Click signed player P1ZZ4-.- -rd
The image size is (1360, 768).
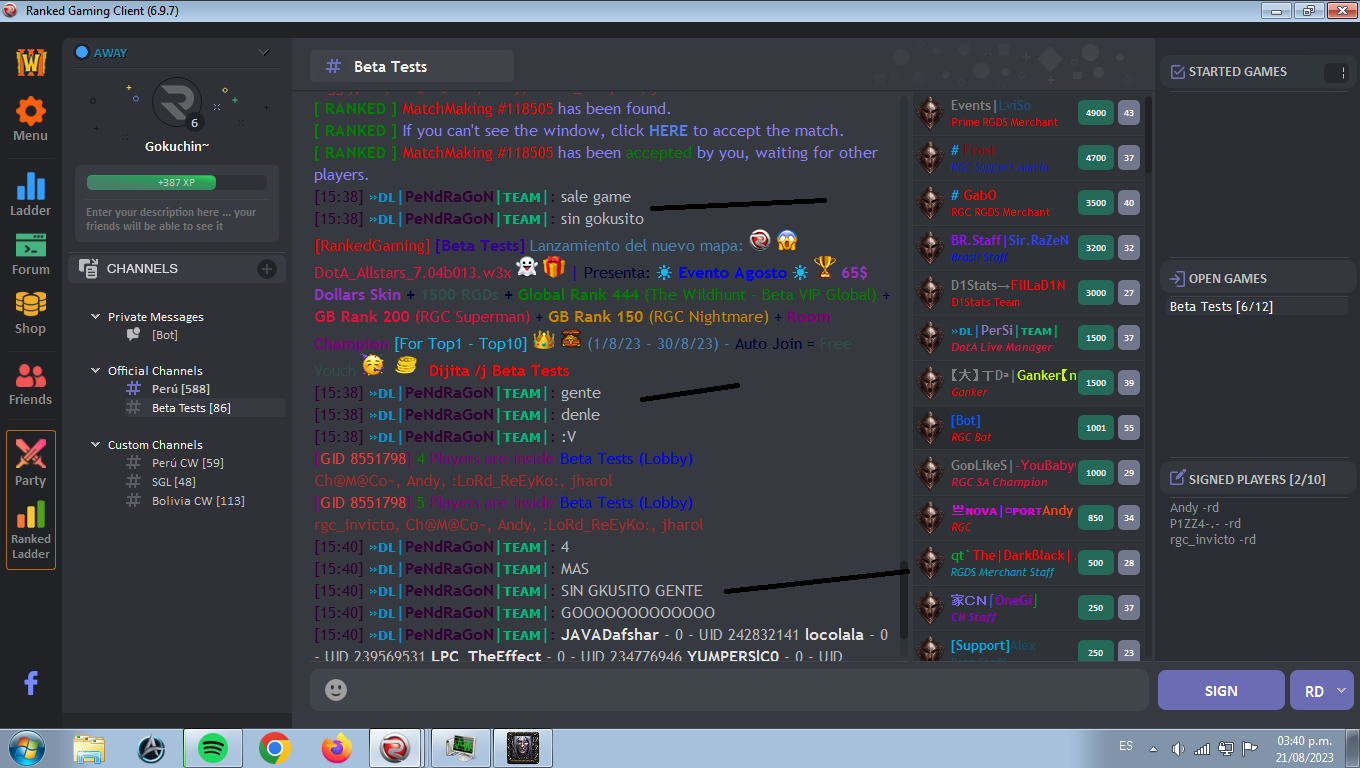pos(1205,524)
